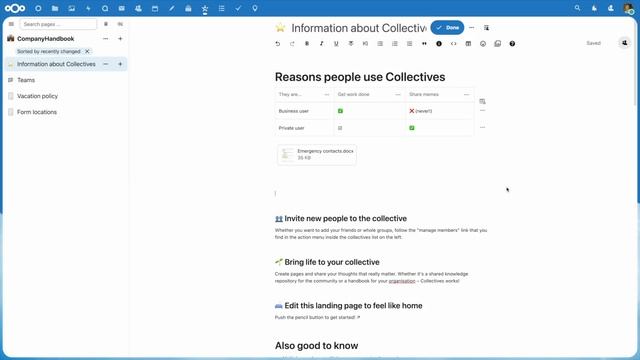640x360 pixels.
Task: Open the Private user row menu
Action: 482,128
